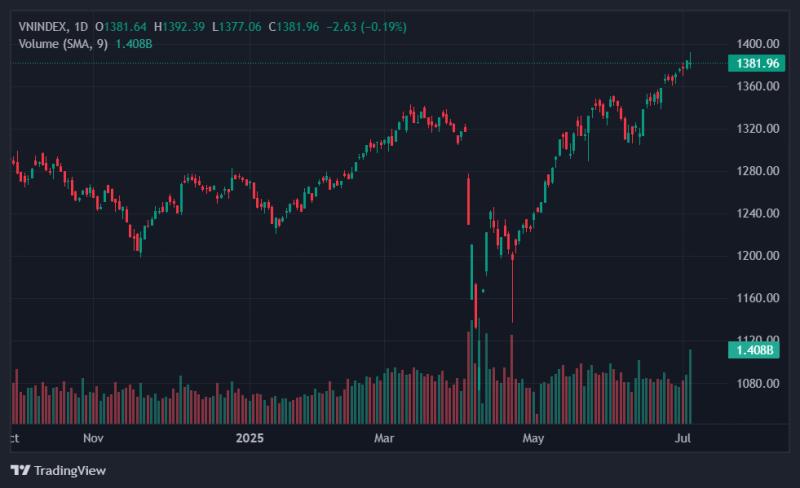Click the 1360.00 price axis label

click(758, 86)
